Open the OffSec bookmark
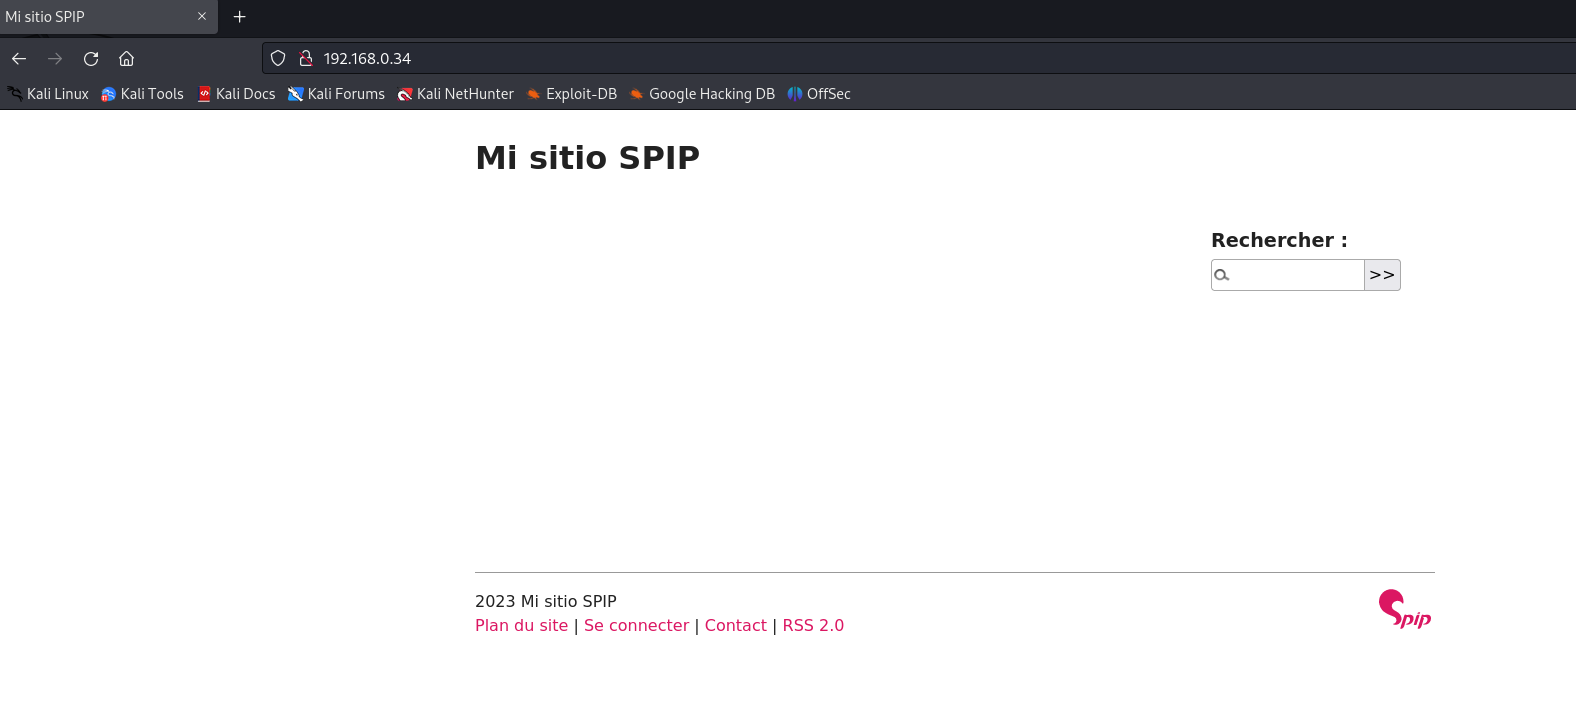Screen dimensions: 1576x723 [x=819, y=94]
